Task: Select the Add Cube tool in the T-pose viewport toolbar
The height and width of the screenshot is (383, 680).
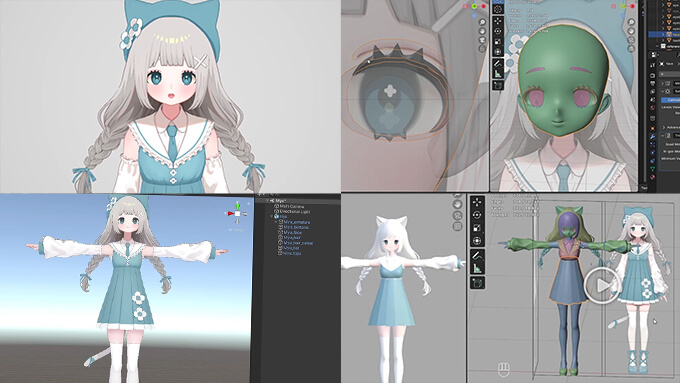Action: pyautogui.click(x=477, y=283)
